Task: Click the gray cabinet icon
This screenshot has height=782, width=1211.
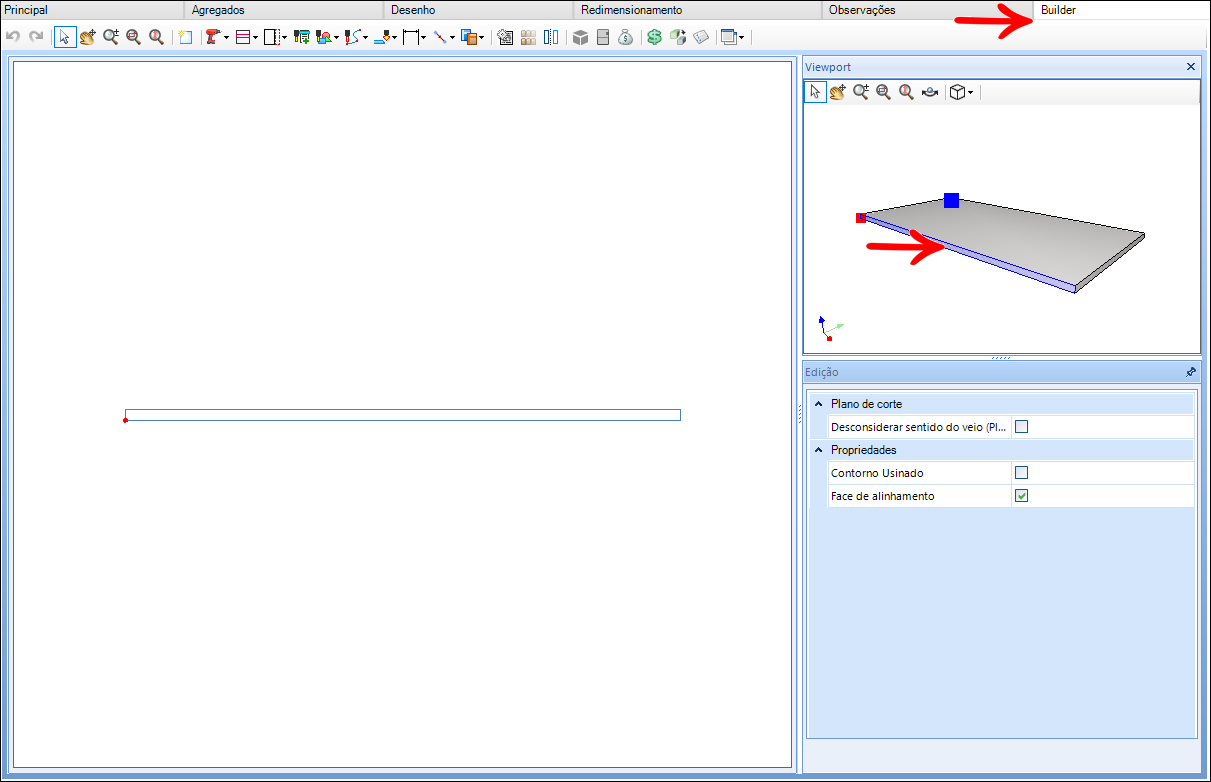Action: (x=602, y=37)
